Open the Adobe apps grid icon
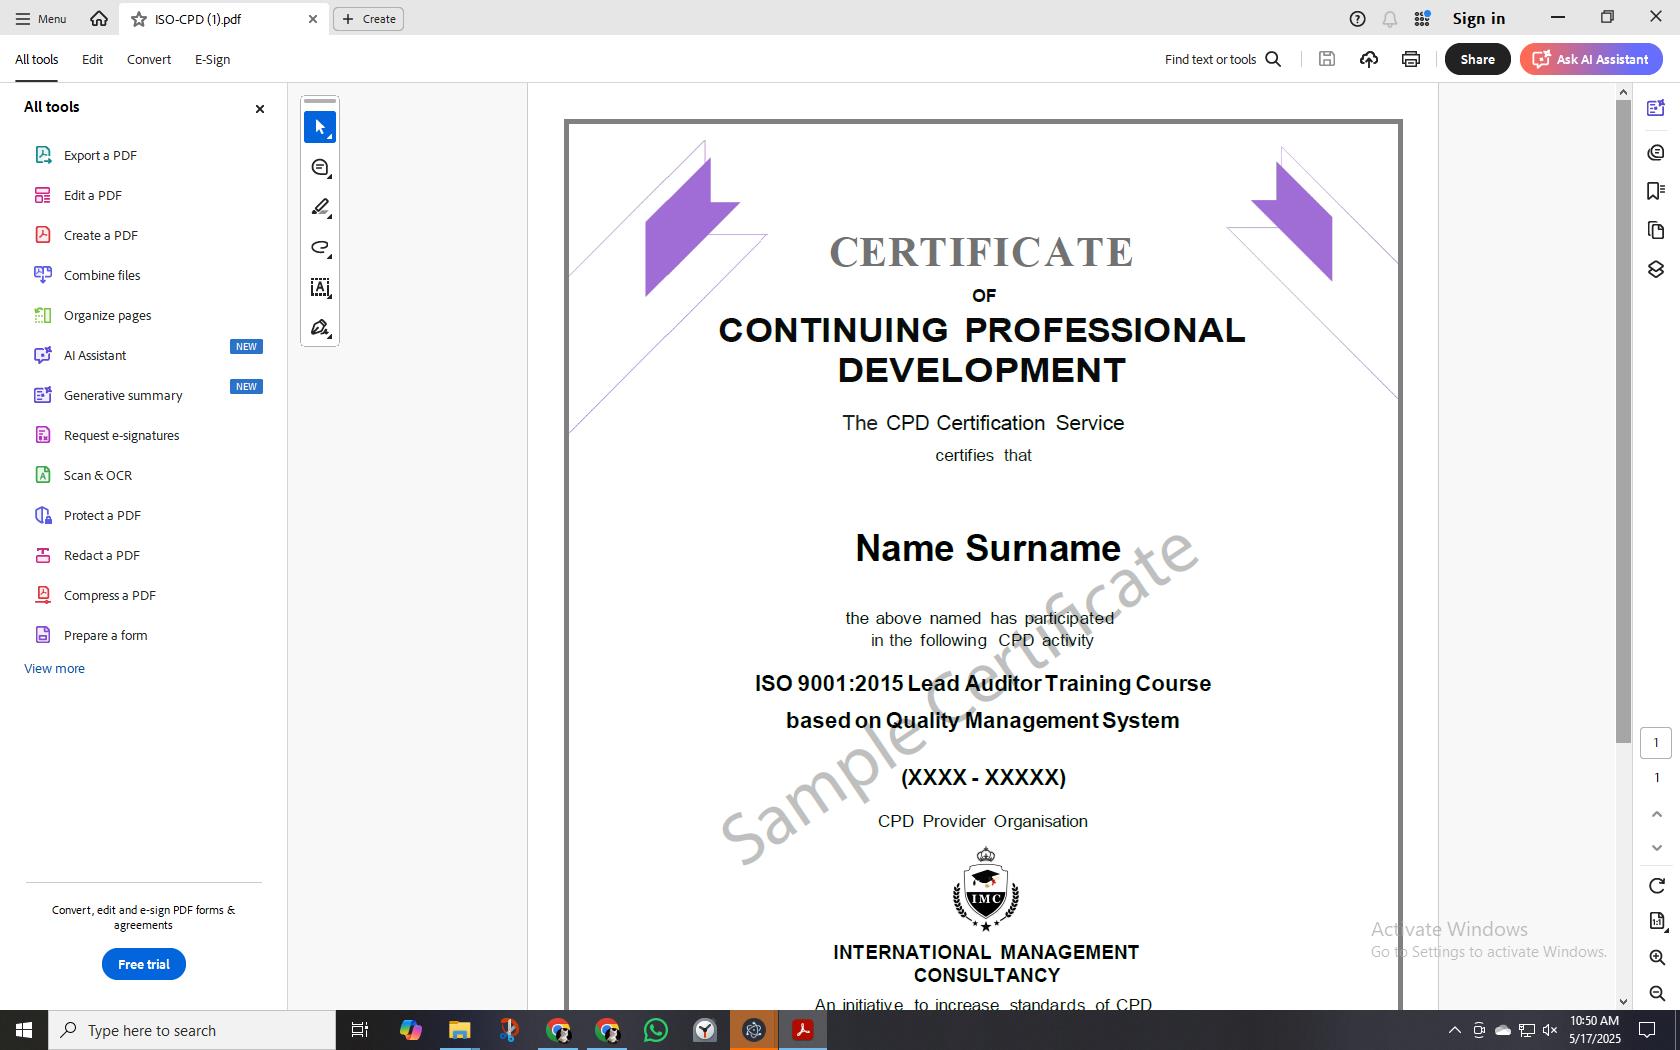Image resolution: width=1680 pixels, height=1050 pixels. [1422, 19]
